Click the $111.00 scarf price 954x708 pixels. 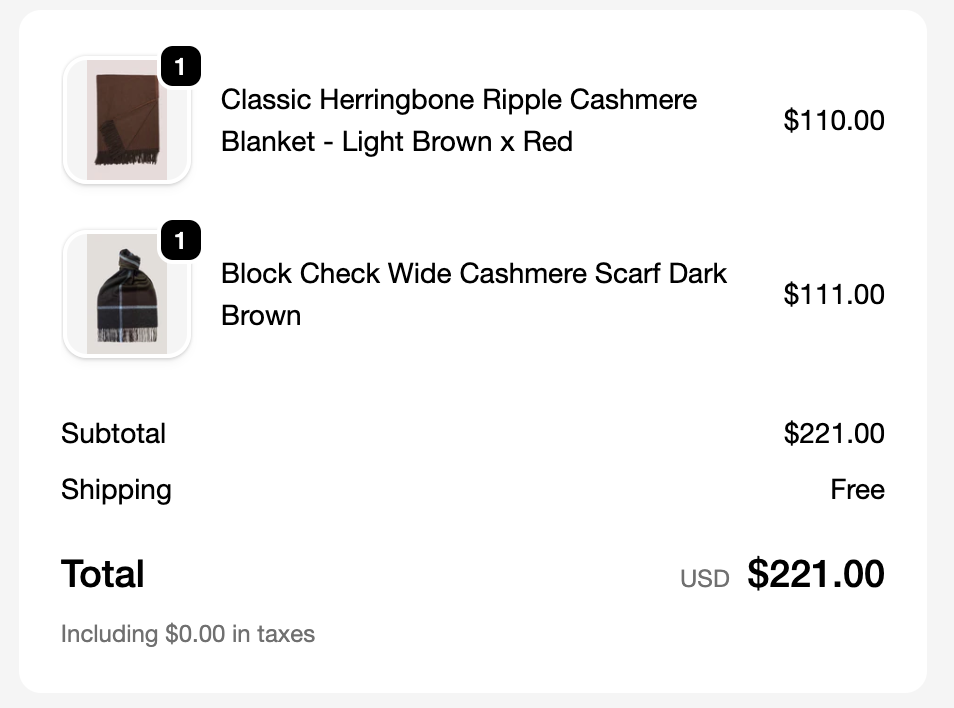[x=833, y=295]
